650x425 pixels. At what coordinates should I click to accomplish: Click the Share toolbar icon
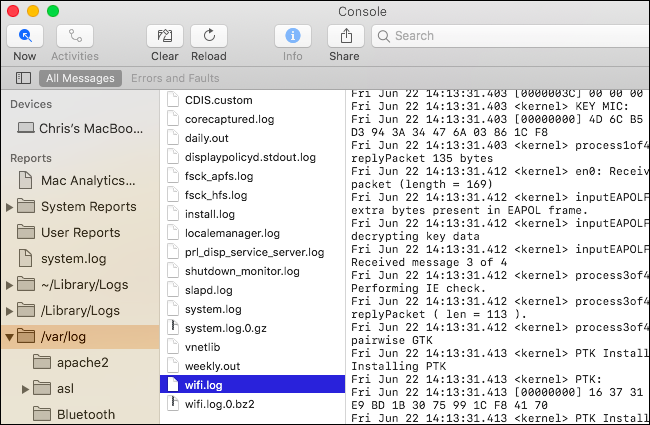pyautogui.click(x=345, y=36)
